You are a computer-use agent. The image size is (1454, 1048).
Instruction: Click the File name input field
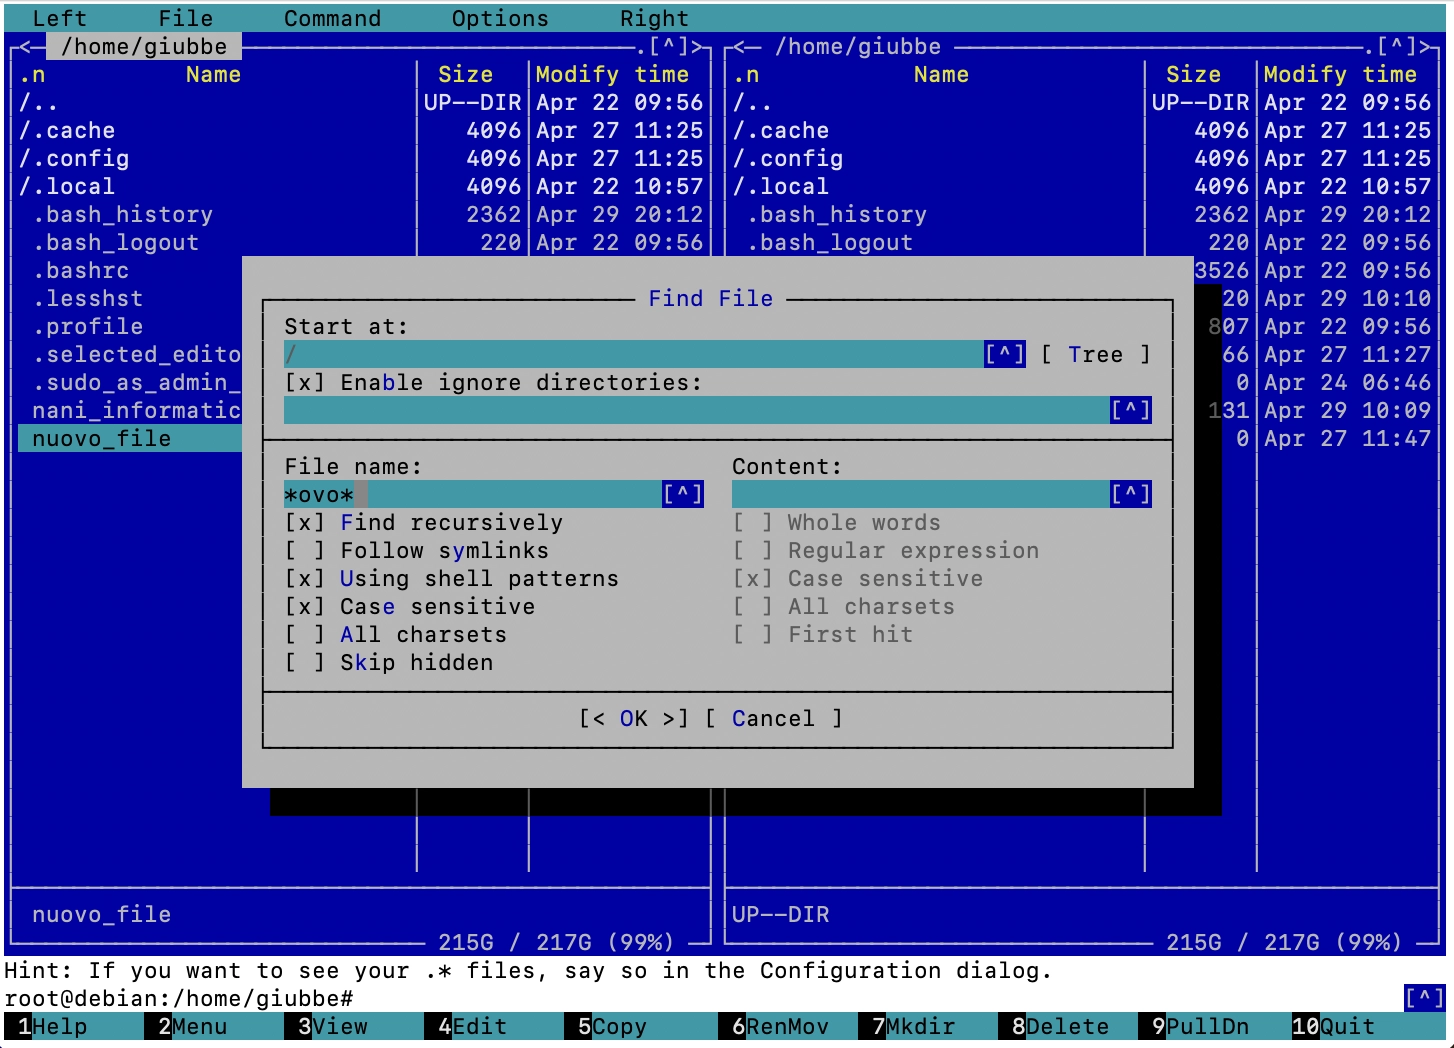(x=470, y=494)
